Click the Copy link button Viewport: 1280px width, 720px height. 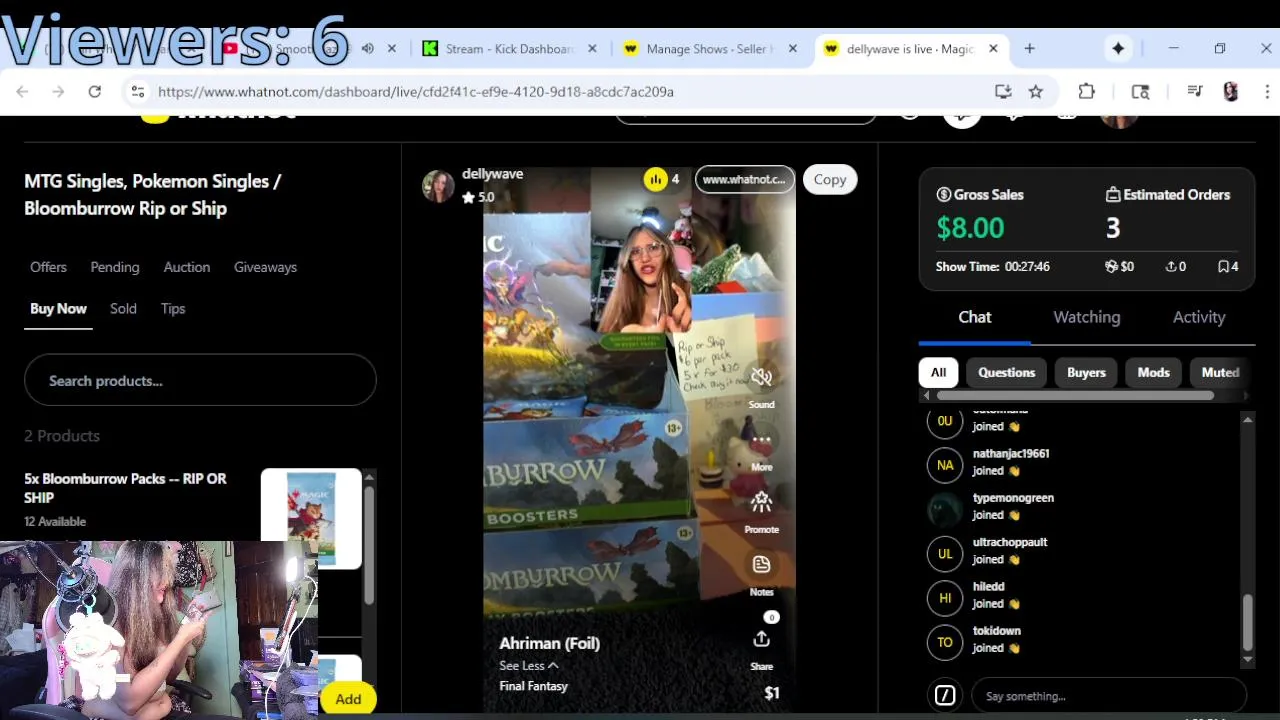tap(829, 179)
